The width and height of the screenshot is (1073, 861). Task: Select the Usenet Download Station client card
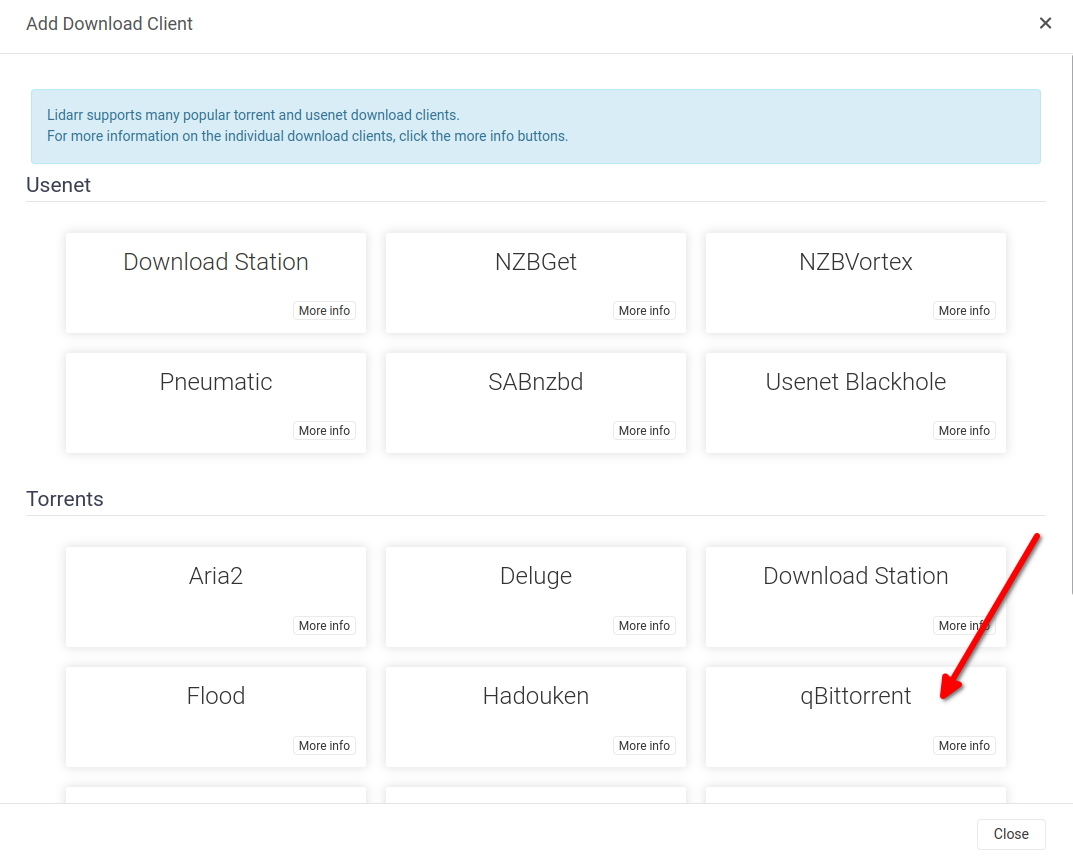216,283
